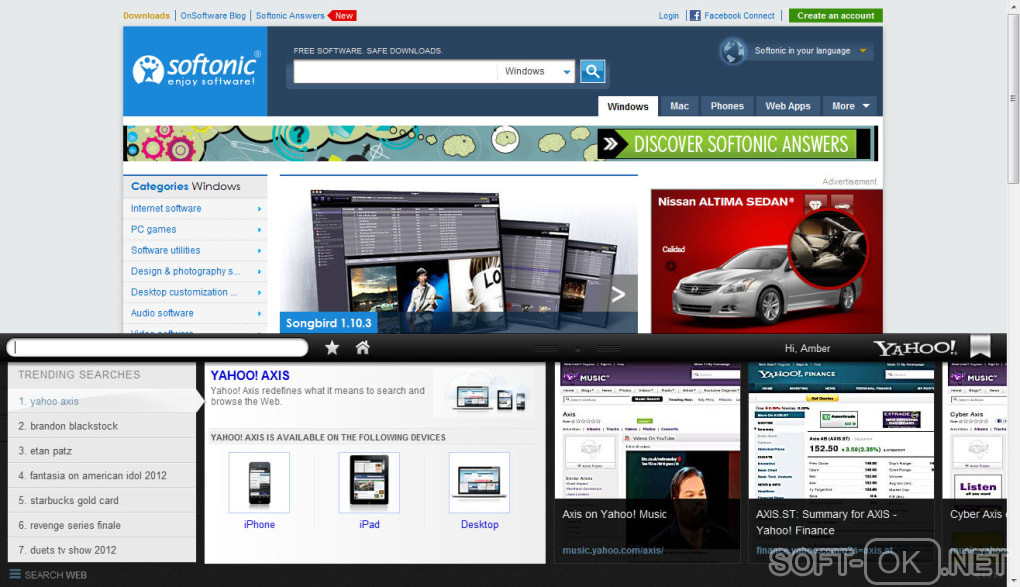Viewport: 1020px width, 587px height.
Task: Click in the Yahoo Axis search box
Action: 157,348
